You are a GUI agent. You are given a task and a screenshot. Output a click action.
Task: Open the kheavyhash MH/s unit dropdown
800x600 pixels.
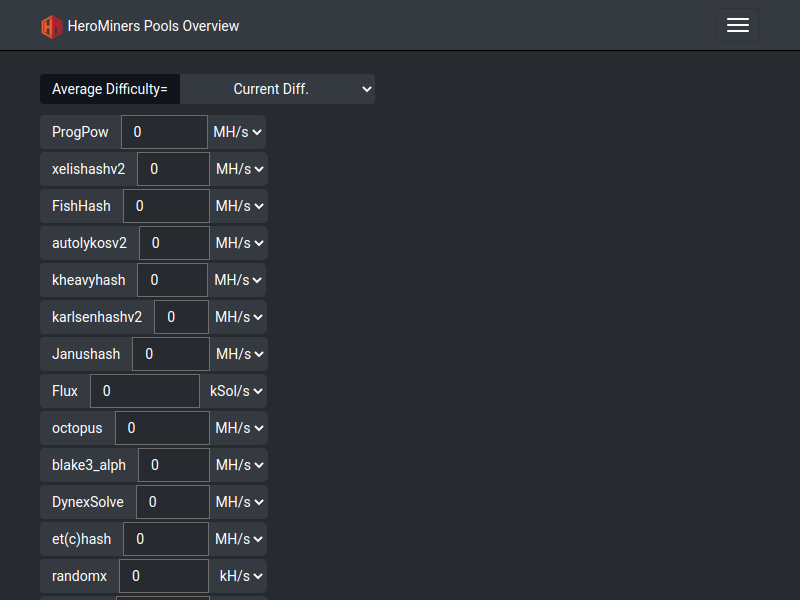coord(237,280)
